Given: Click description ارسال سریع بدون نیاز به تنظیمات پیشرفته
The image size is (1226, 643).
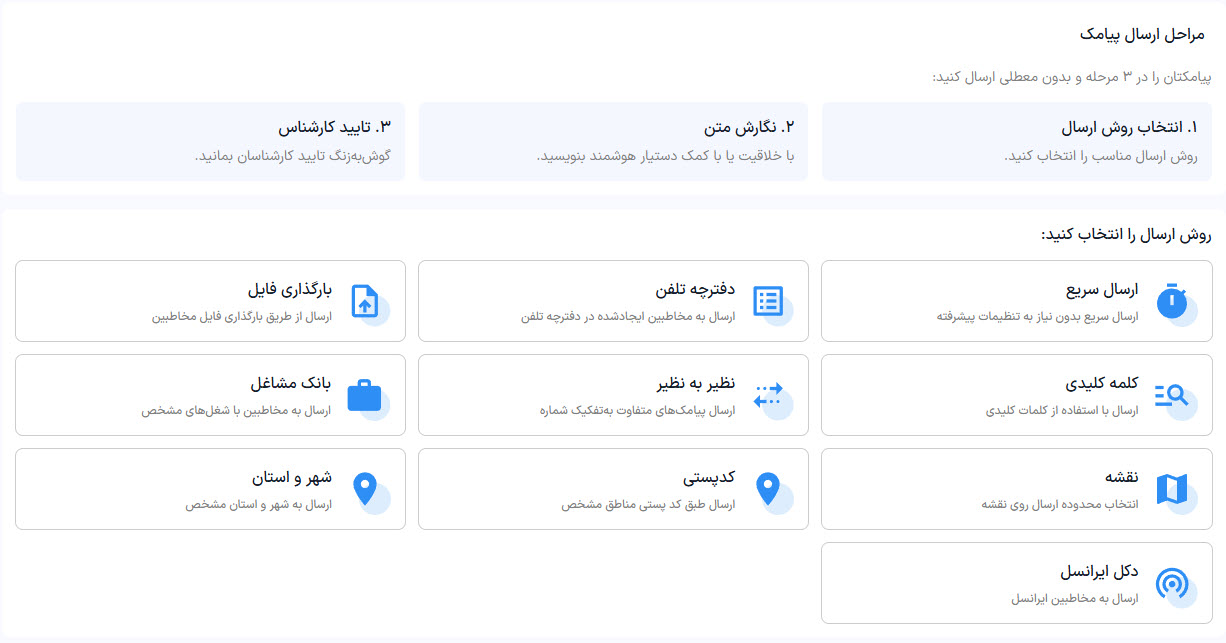Looking at the screenshot, I should tap(1038, 317).
